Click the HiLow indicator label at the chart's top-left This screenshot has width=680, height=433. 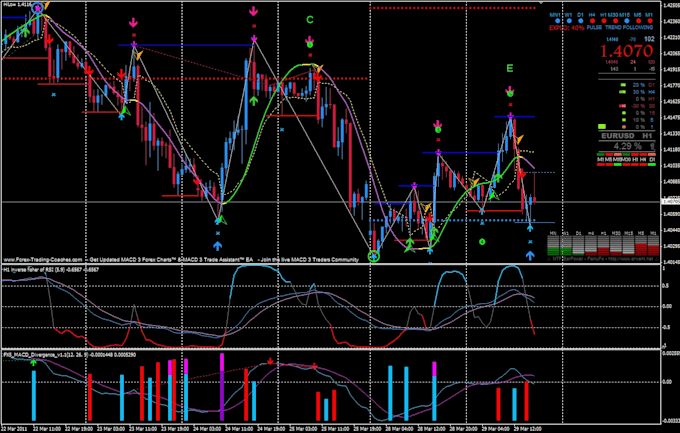(x=16, y=3)
